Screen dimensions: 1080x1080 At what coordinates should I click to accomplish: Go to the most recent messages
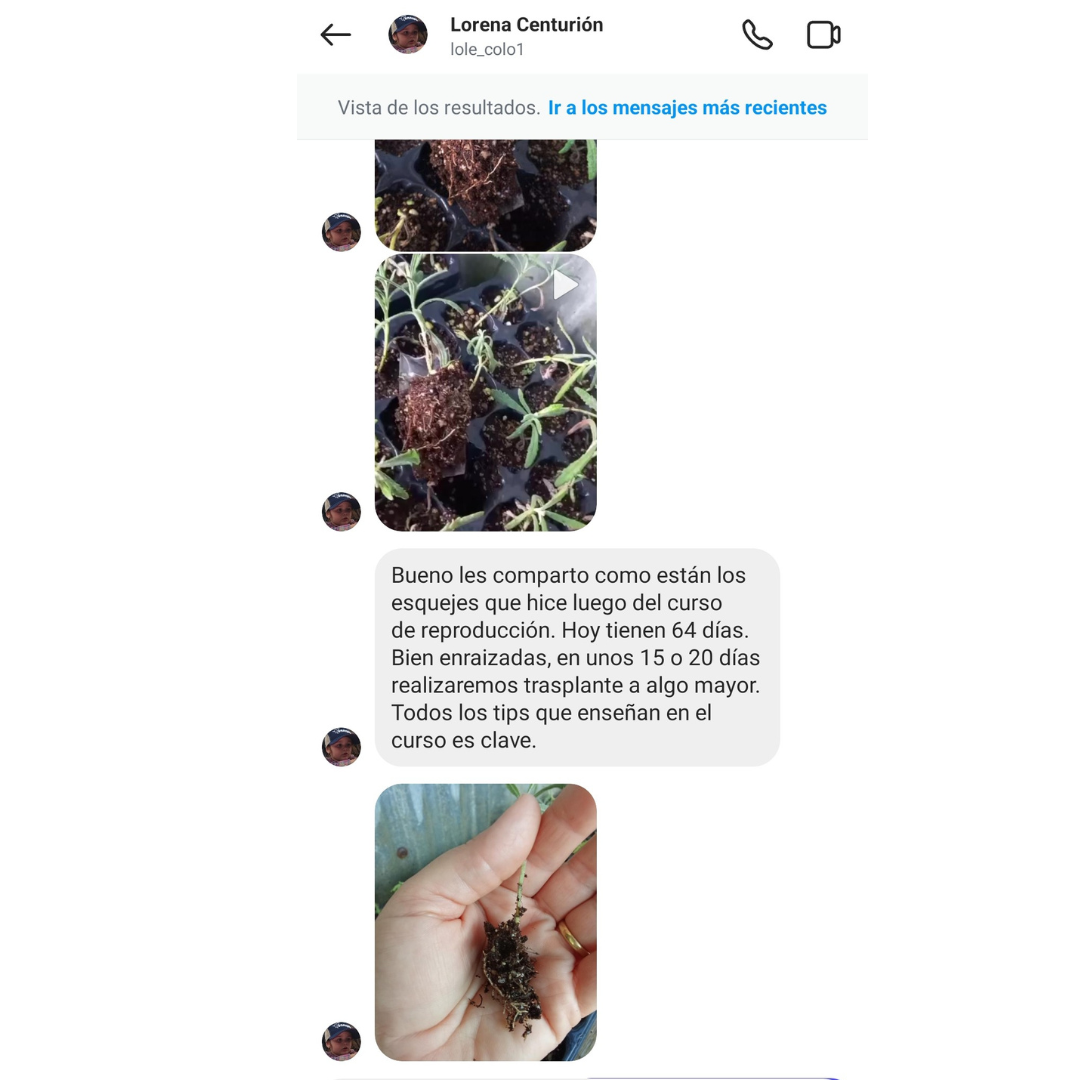pos(687,107)
